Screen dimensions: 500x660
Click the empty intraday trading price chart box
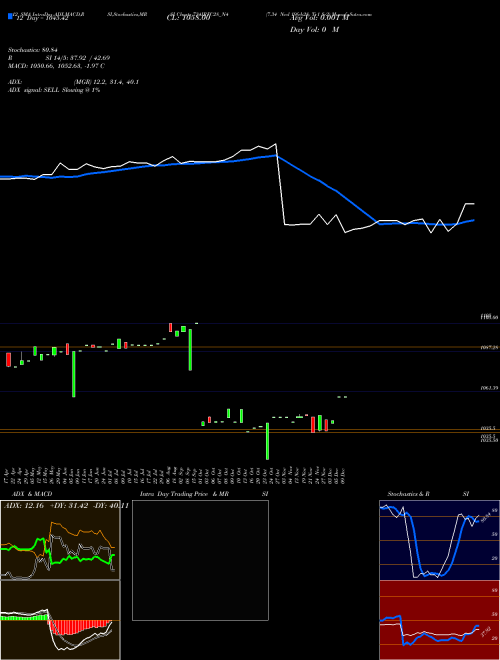[200, 560]
